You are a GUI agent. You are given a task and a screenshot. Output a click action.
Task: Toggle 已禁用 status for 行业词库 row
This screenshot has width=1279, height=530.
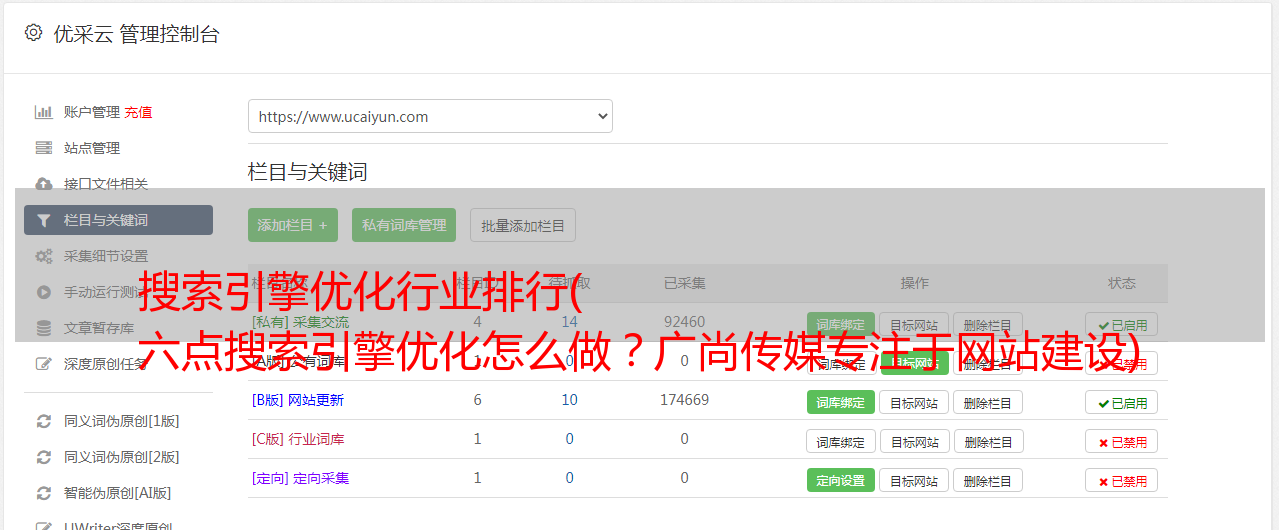coord(1121,442)
